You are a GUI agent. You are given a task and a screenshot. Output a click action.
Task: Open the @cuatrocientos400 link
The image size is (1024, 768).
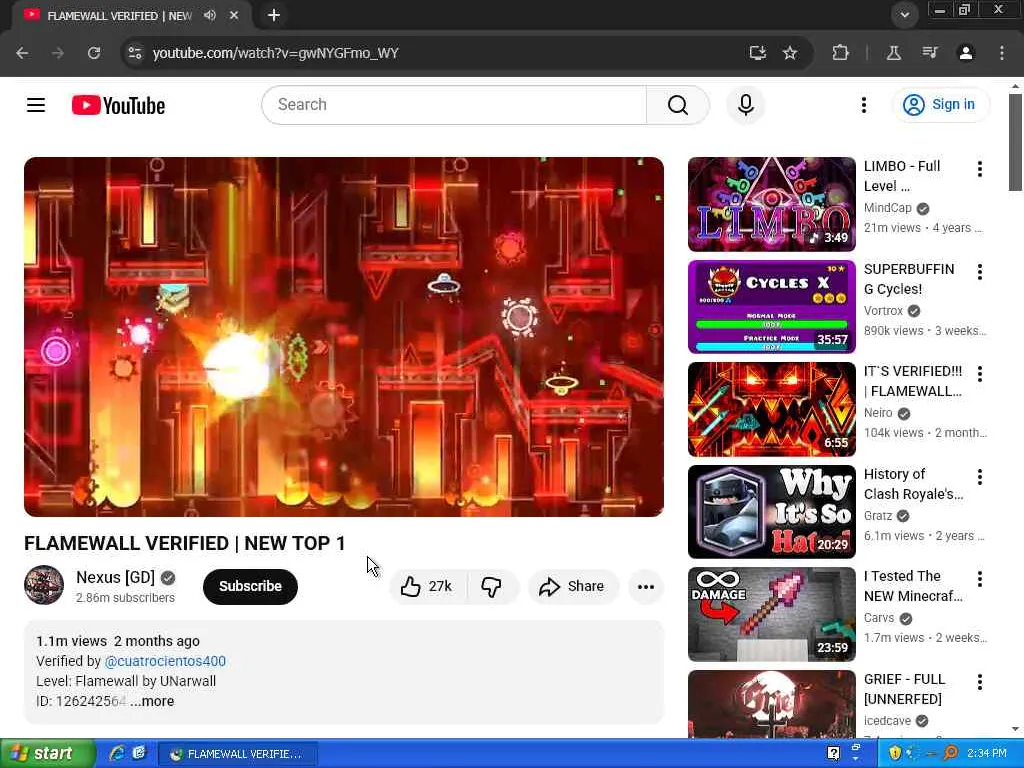165,661
